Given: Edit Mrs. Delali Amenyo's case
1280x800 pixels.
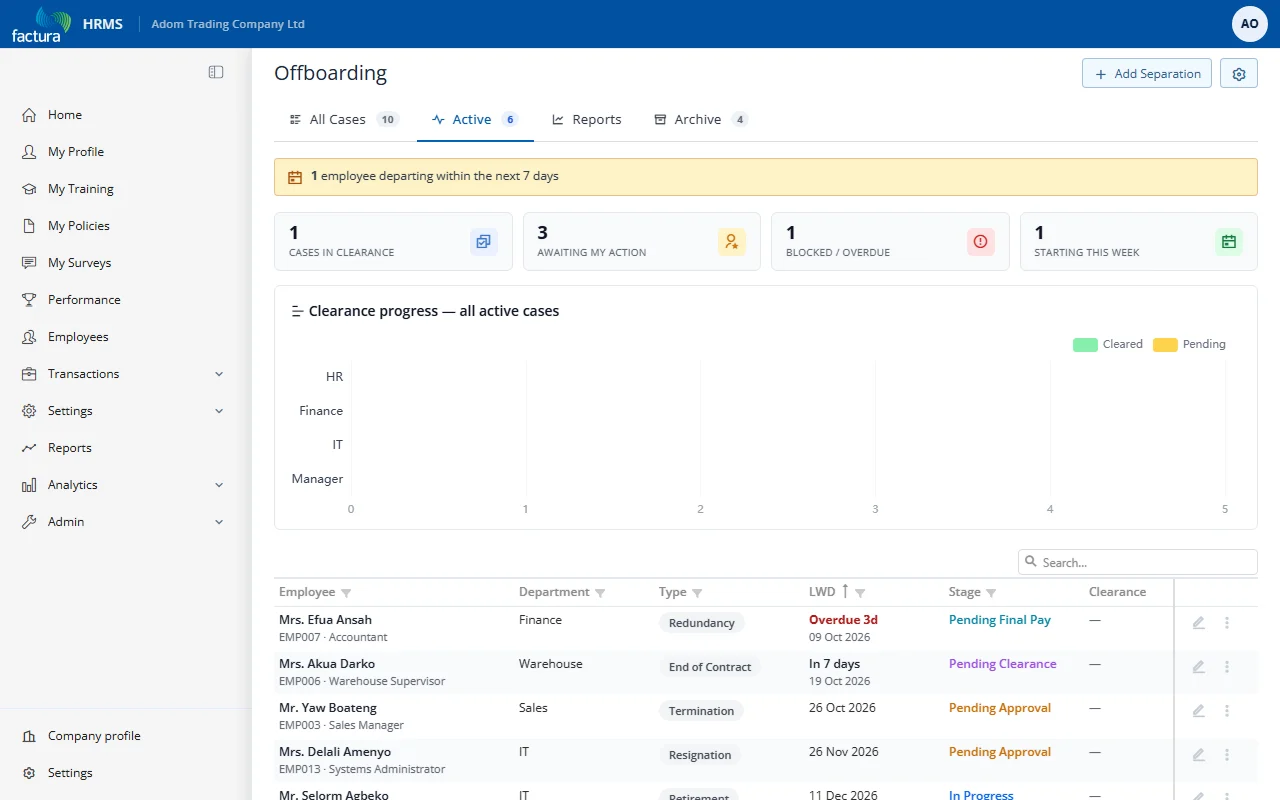Looking at the screenshot, I should (1199, 755).
